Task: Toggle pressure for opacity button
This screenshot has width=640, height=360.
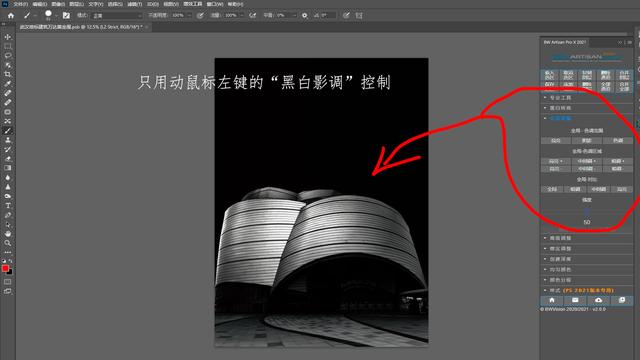Action: [200, 16]
